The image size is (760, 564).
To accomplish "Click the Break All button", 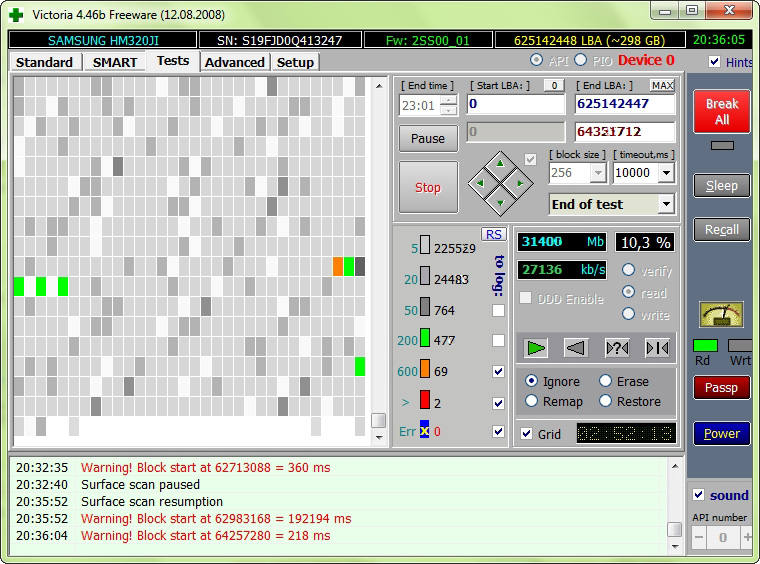I will 722,111.
